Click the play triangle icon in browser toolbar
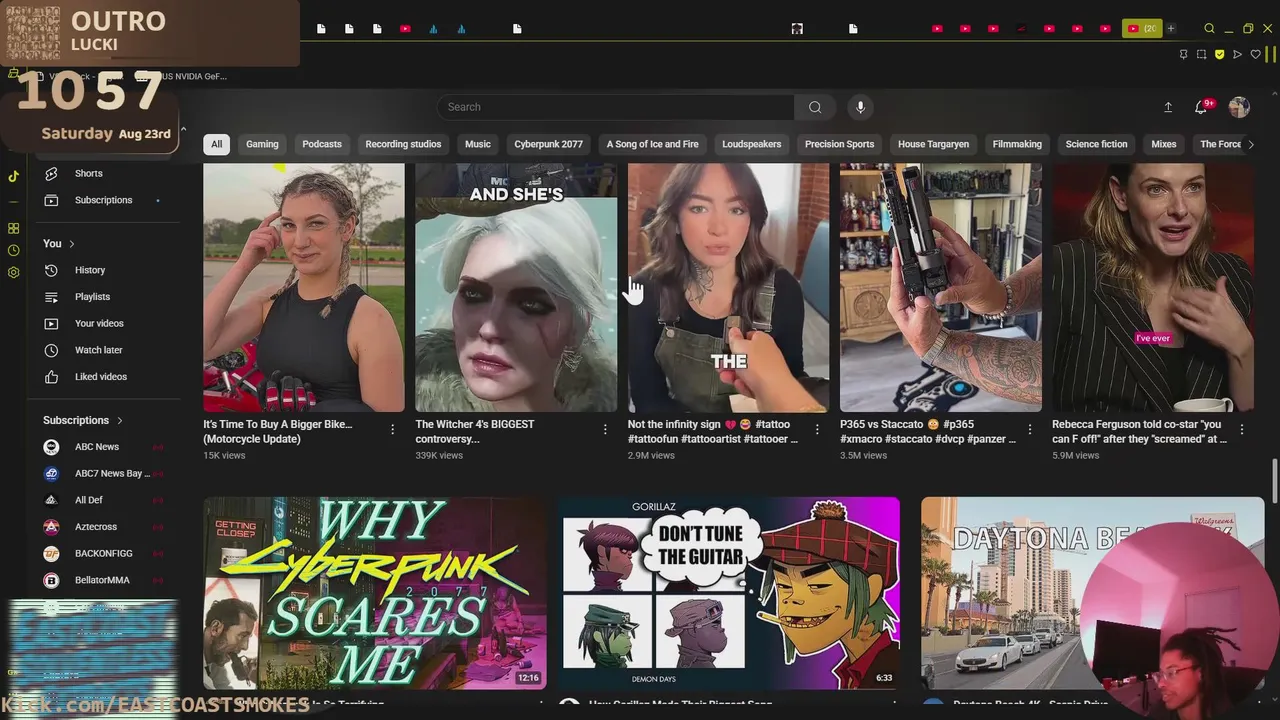The width and height of the screenshot is (1280, 720). click(x=1237, y=54)
